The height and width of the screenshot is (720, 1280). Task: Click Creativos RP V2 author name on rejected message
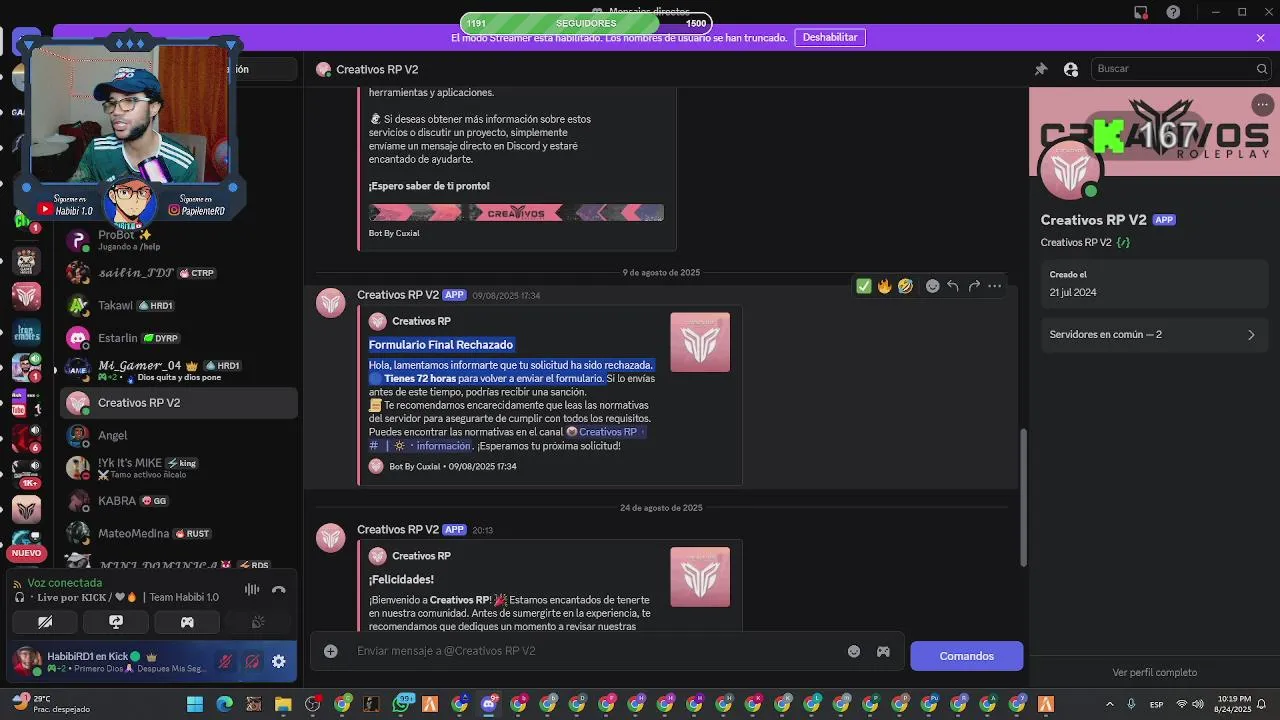(398, 295)
